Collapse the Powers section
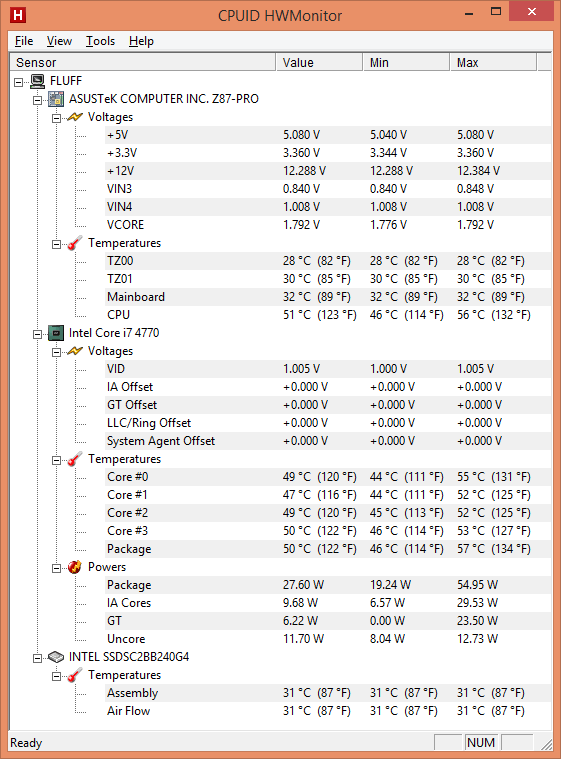Image resolution: width=561 pixels, height=759 pixels. pyautogui.click(x=56, y=568)
